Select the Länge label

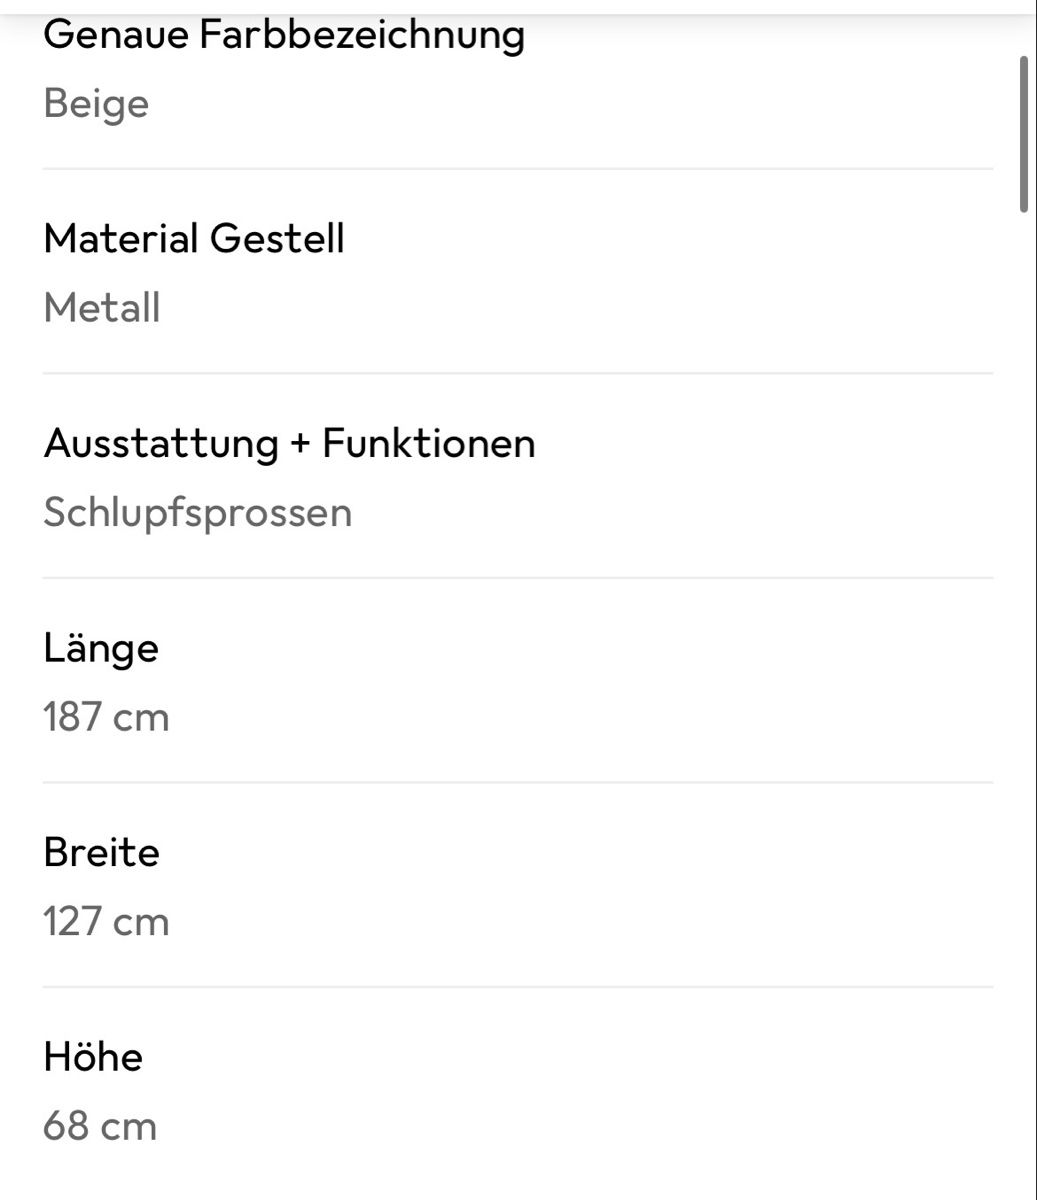(101, 649)
